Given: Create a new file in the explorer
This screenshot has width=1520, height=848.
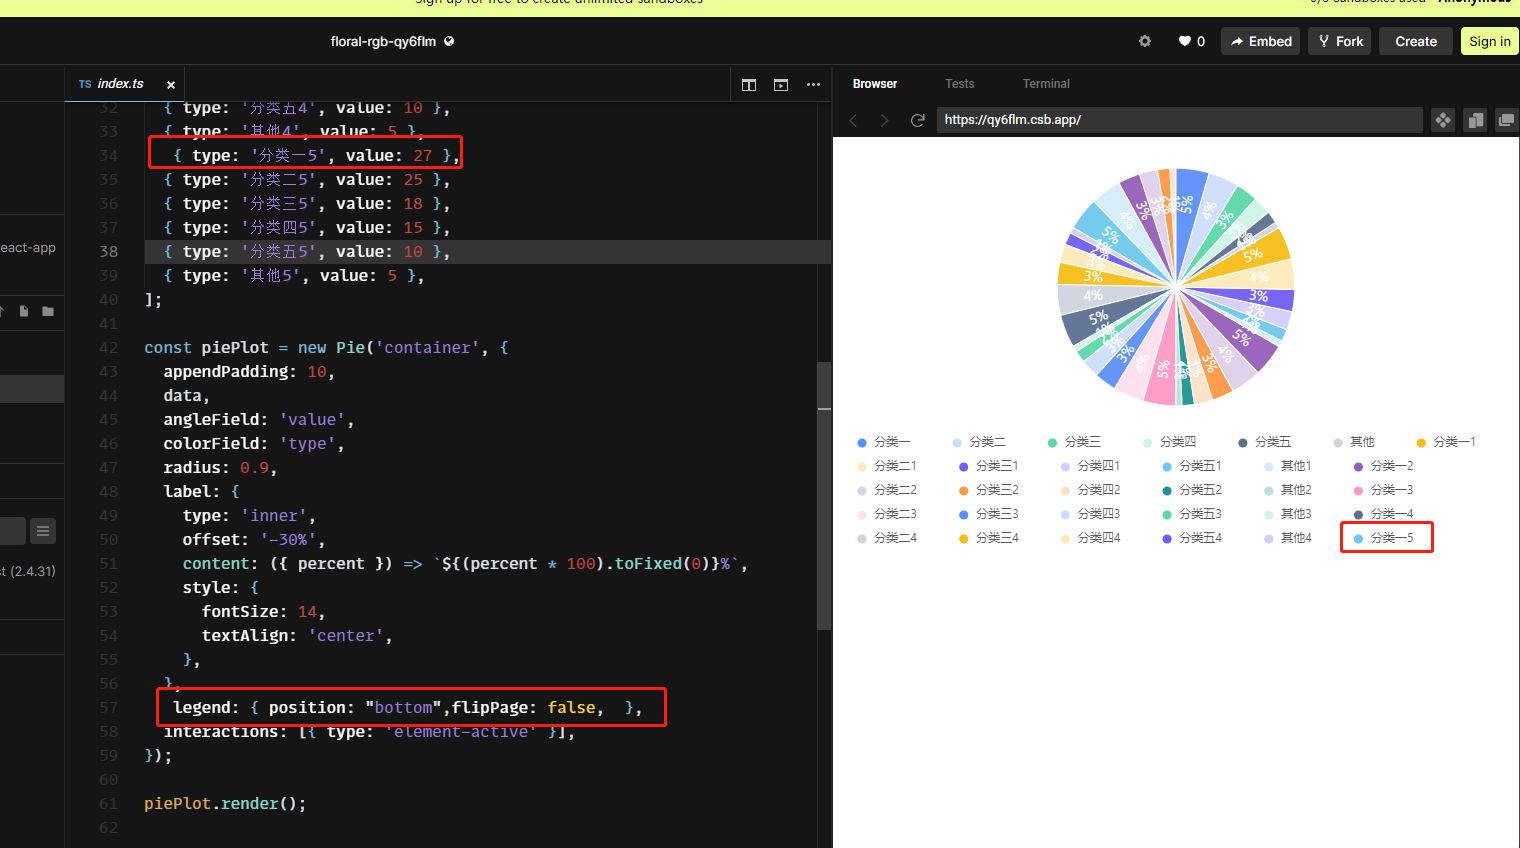Looking at the screenshot, I should (x=22, y=311).
